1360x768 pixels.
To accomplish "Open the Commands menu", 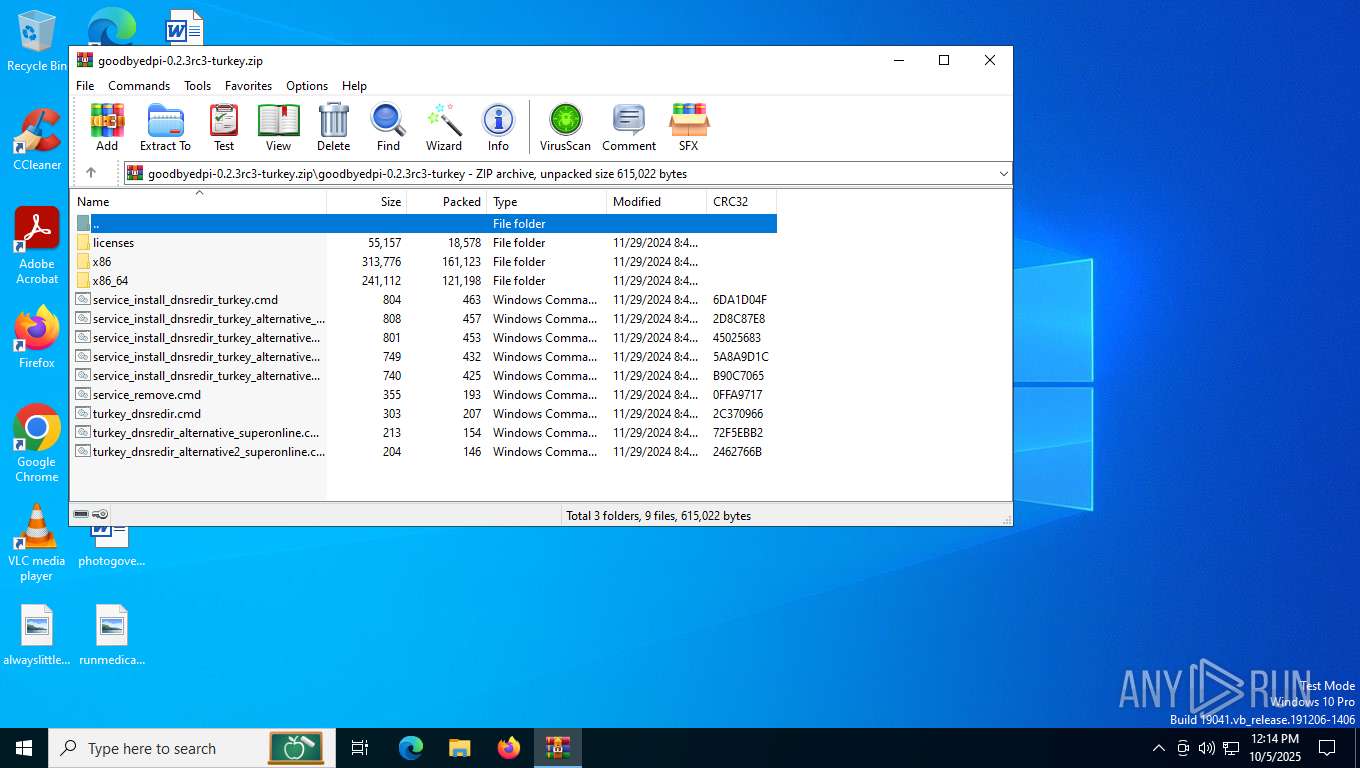I will click(139, 86).
